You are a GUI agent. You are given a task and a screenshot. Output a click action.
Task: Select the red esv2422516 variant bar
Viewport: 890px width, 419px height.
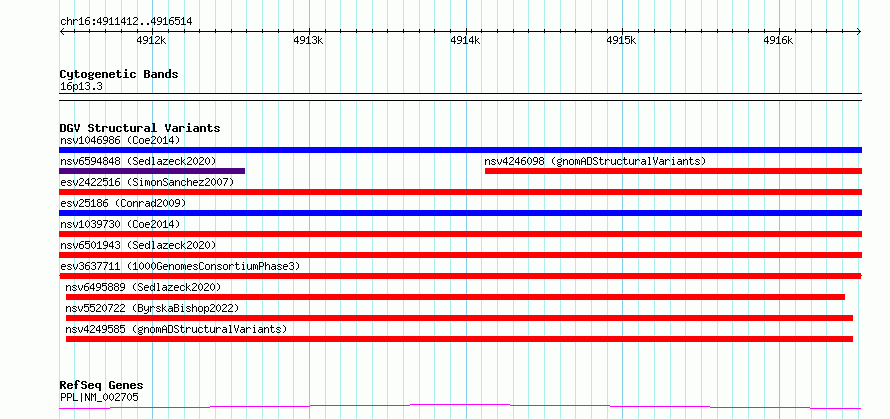pyautogui.click(x=460, y=192)
